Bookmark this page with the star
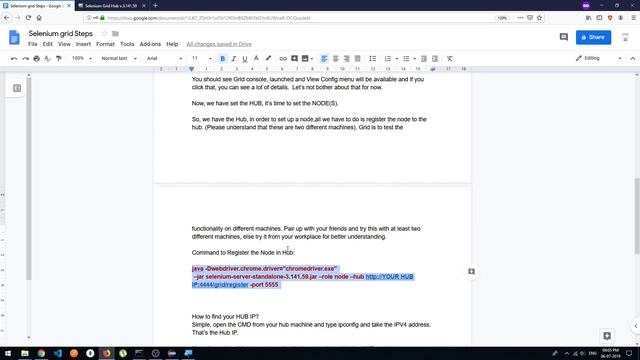Screen dimensions: 640x360 (x=539, y=18)
